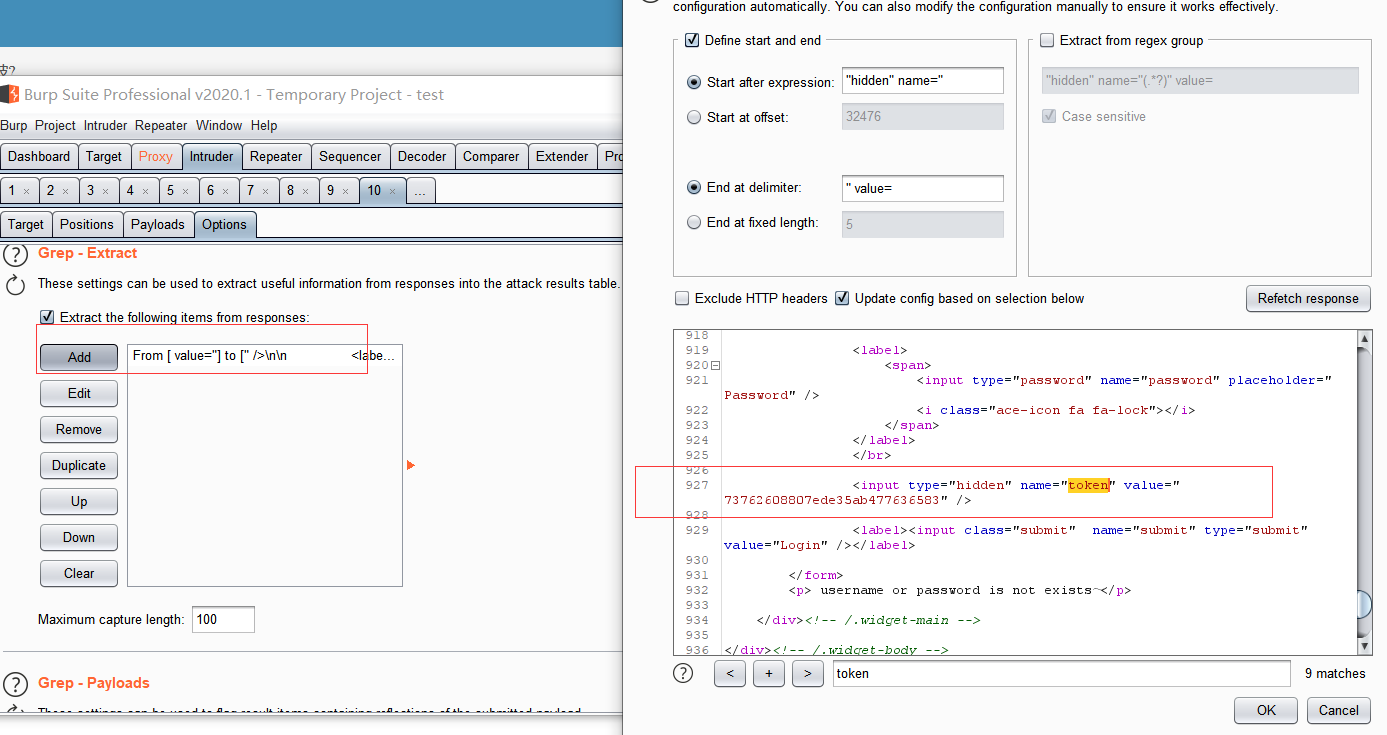Select the From [ value="] extract list entry

coord(264,356)
